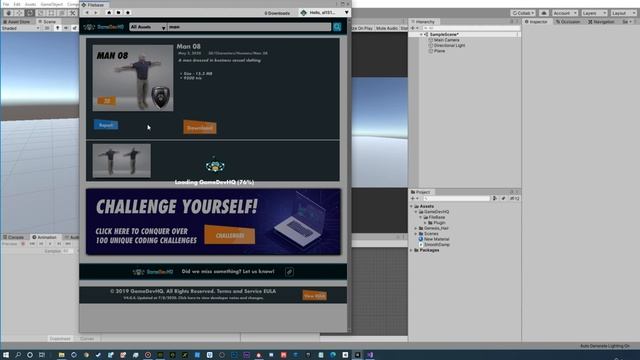This screenshot has height=360, width=640.
Task: Click the GameDevHQ logo in Filebase header
Action: tap(104, 27)
